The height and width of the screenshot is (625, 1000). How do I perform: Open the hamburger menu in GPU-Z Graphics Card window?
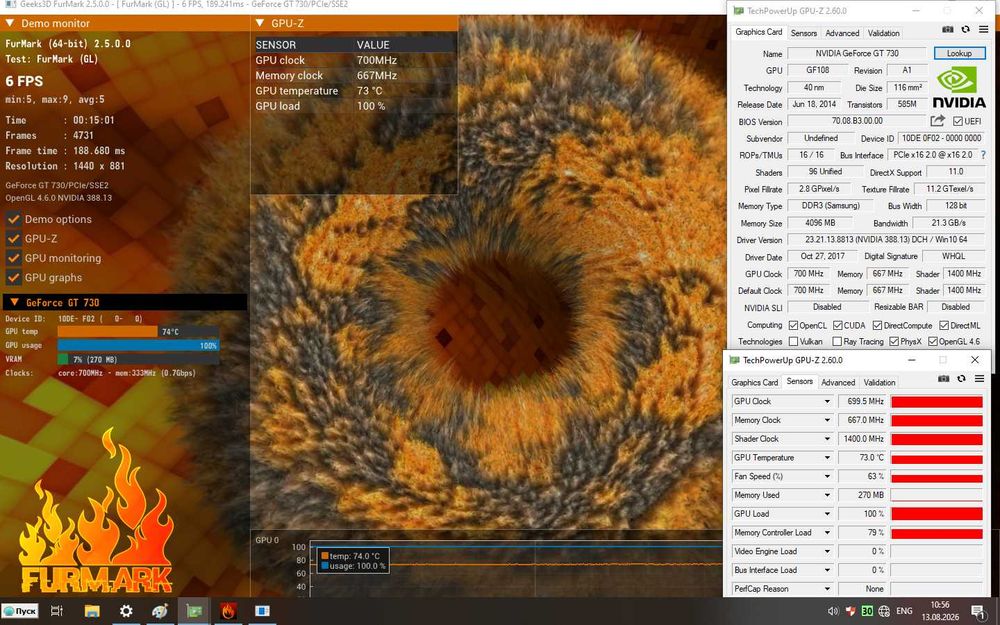983,30
